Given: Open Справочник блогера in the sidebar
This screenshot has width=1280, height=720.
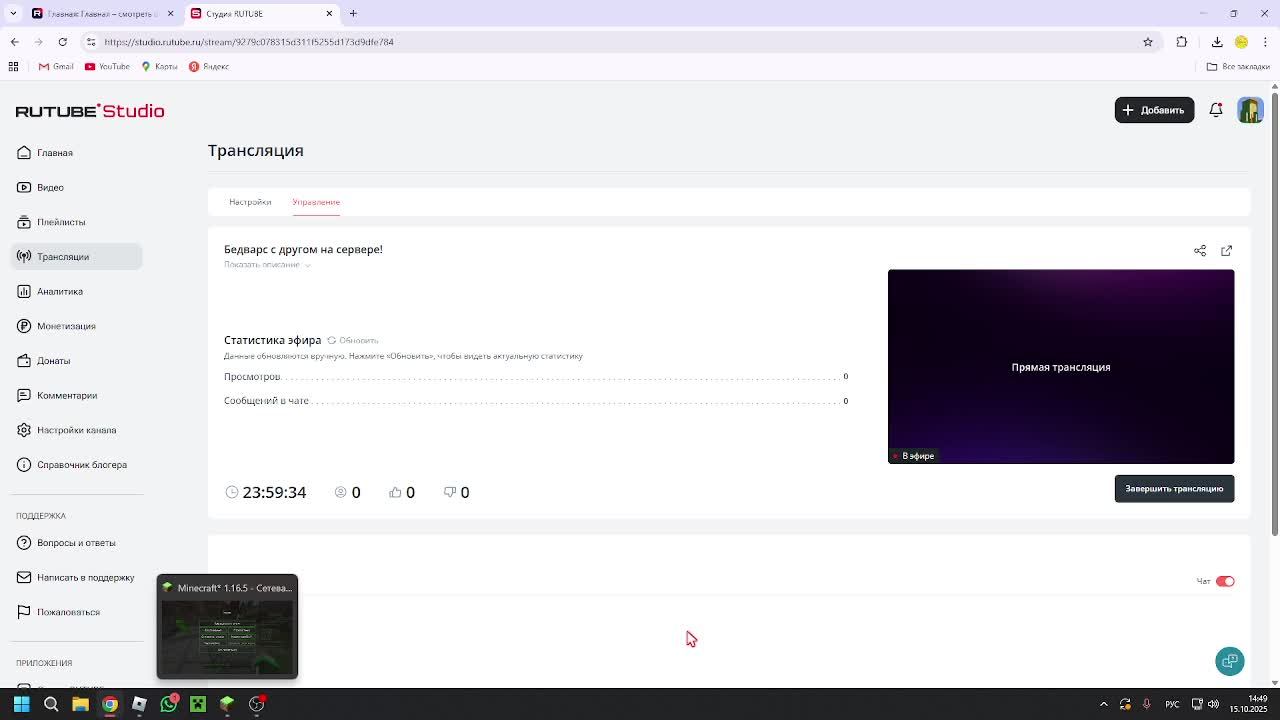Looking at the screenshot, I should click(x=77, y=465).
